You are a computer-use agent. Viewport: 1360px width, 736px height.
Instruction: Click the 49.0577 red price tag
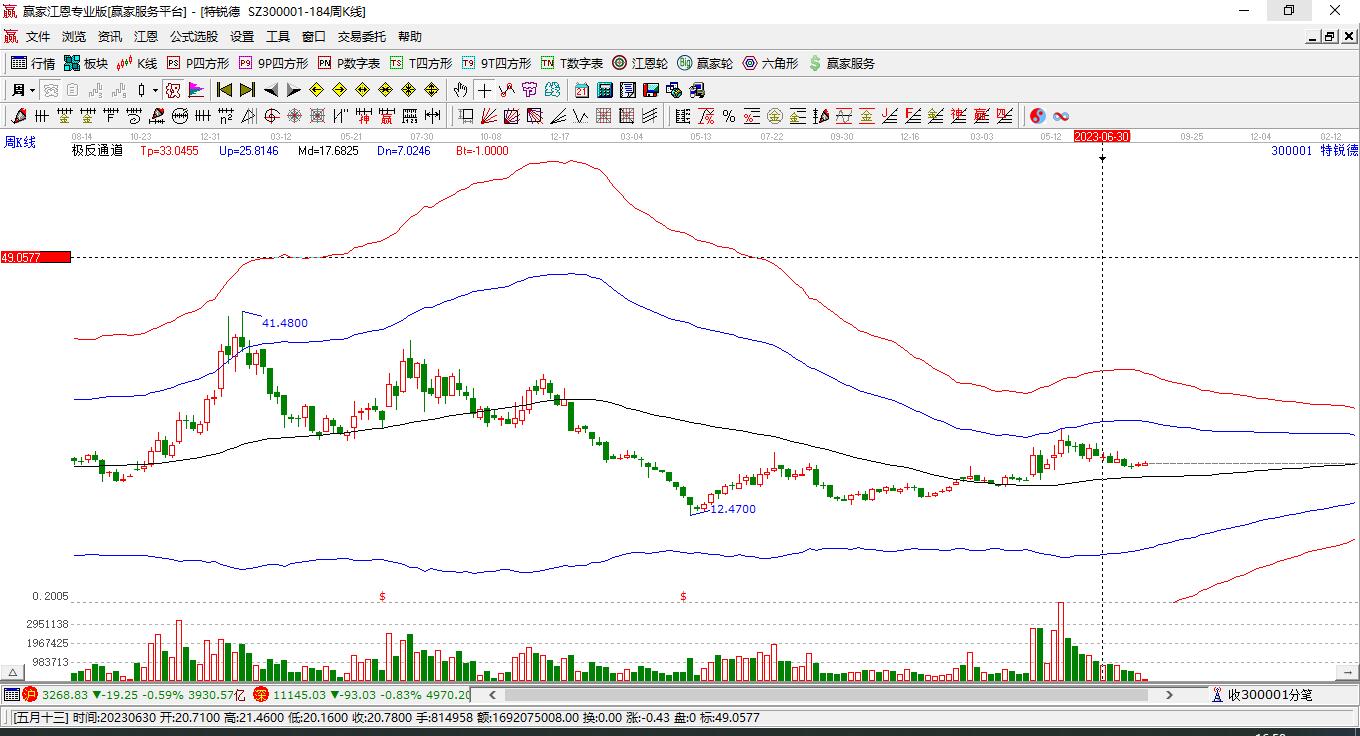coord(36,257)
